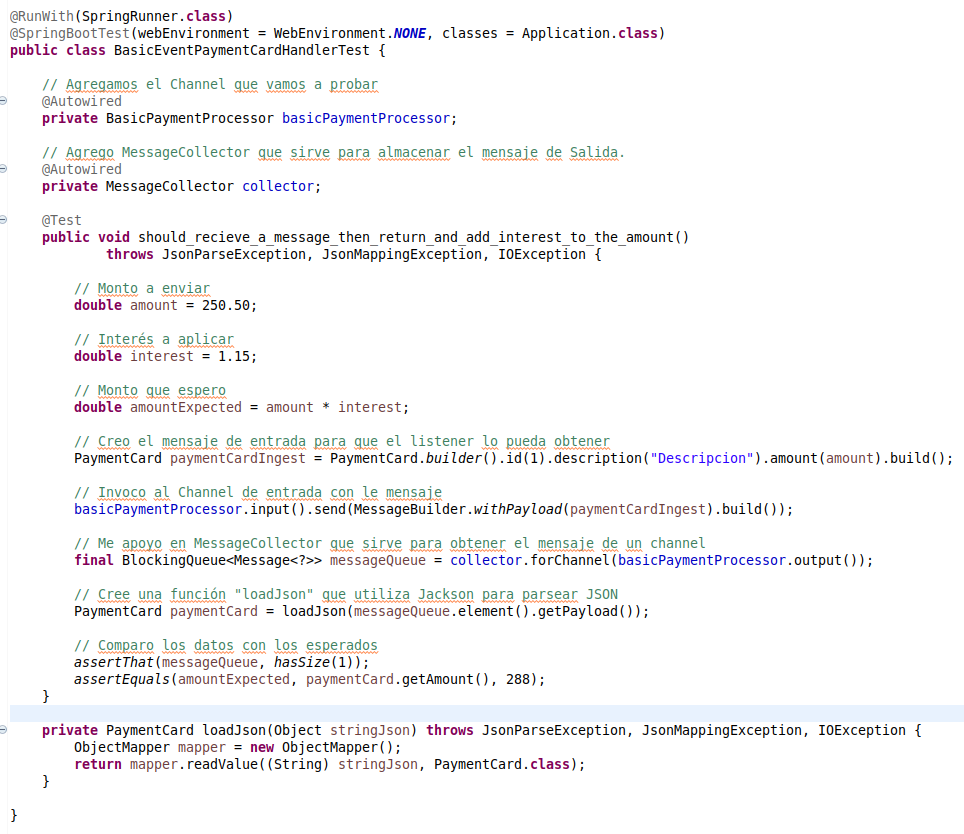Click the value 1.15
This screenshot has width=964, height=834.
234,356
